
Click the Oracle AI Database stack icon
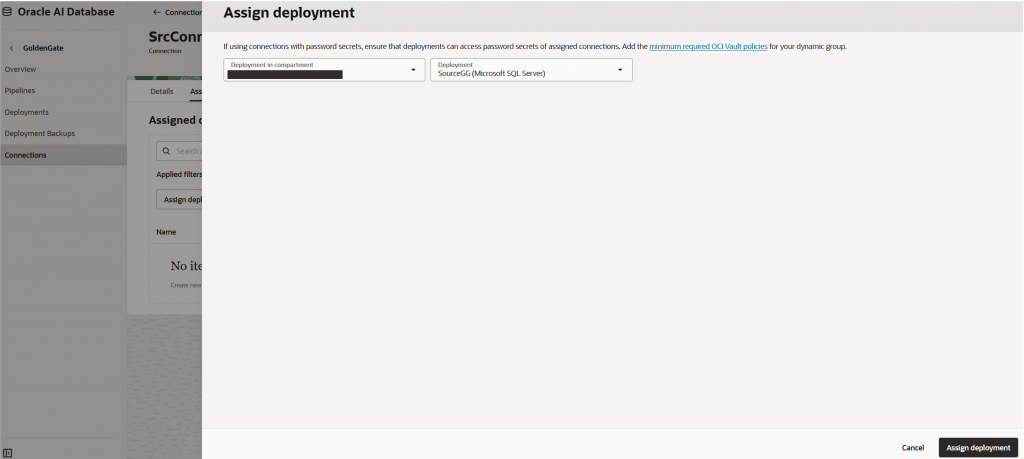[x=7, y=12]
